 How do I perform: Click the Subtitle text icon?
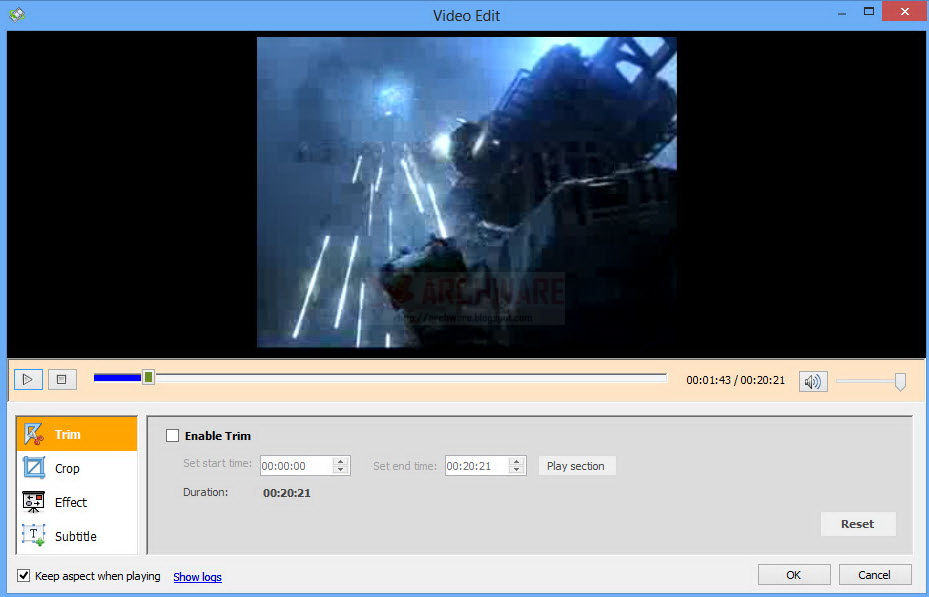coord(34,535)
